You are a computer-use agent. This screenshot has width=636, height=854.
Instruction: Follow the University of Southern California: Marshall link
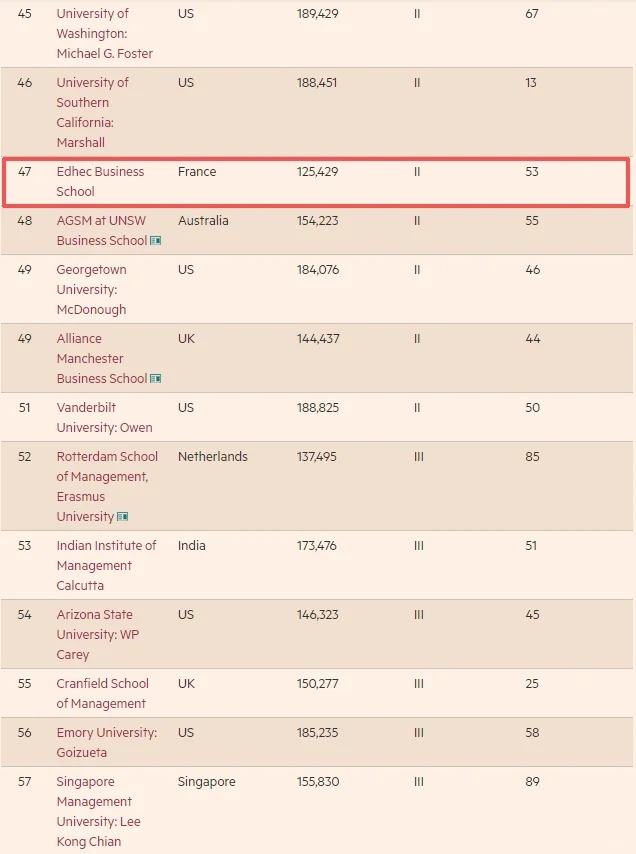click(92, 112)
